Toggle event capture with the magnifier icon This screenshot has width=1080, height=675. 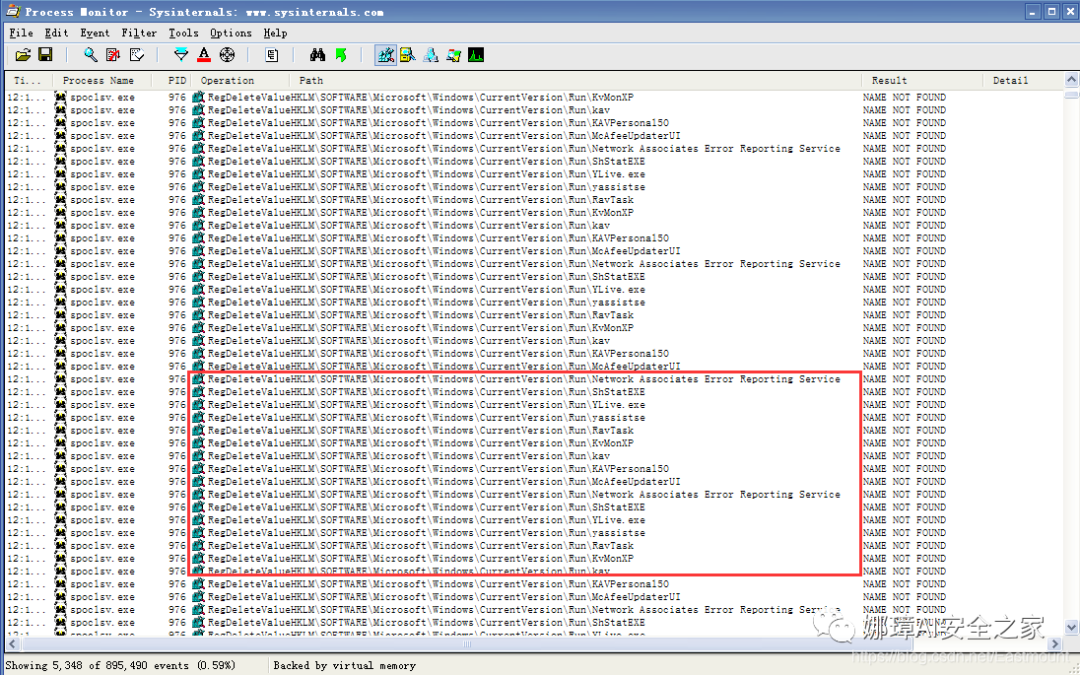(90, 55)
